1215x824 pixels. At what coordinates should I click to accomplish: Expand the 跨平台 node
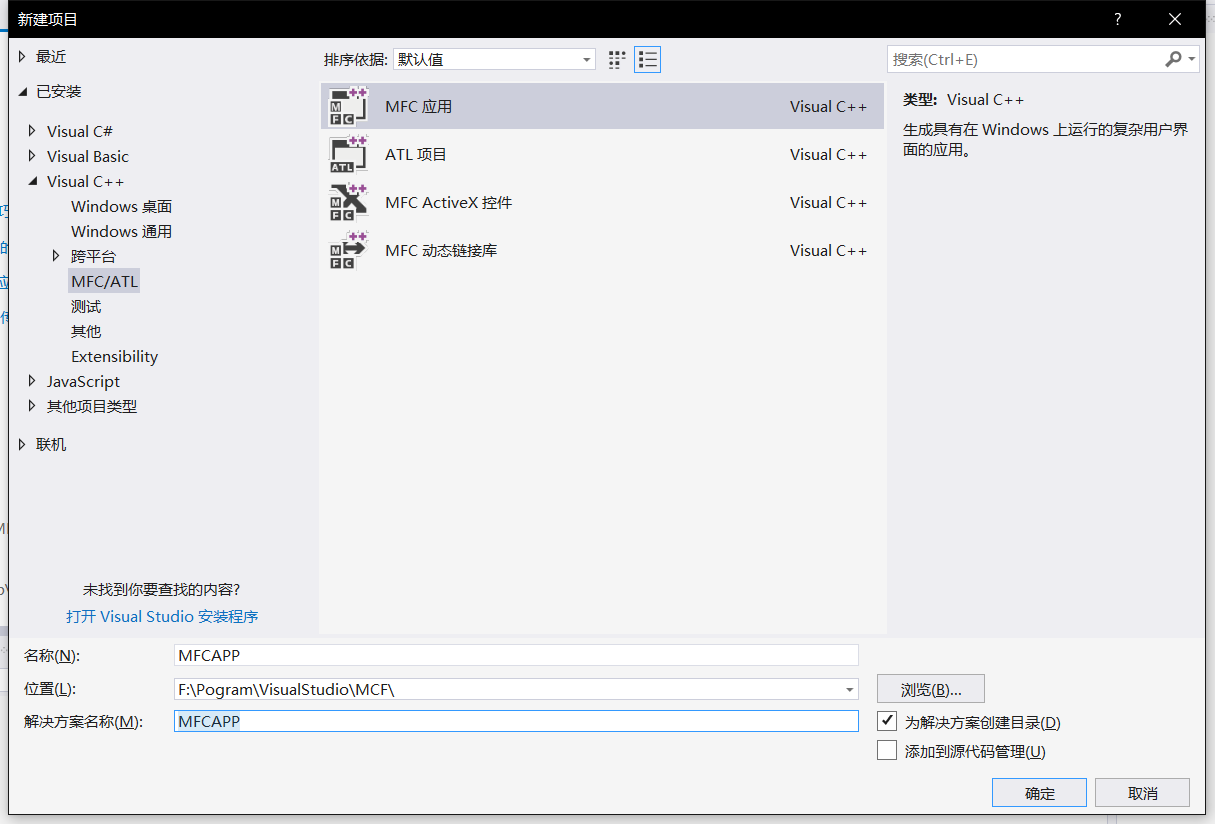click(57, 256)
